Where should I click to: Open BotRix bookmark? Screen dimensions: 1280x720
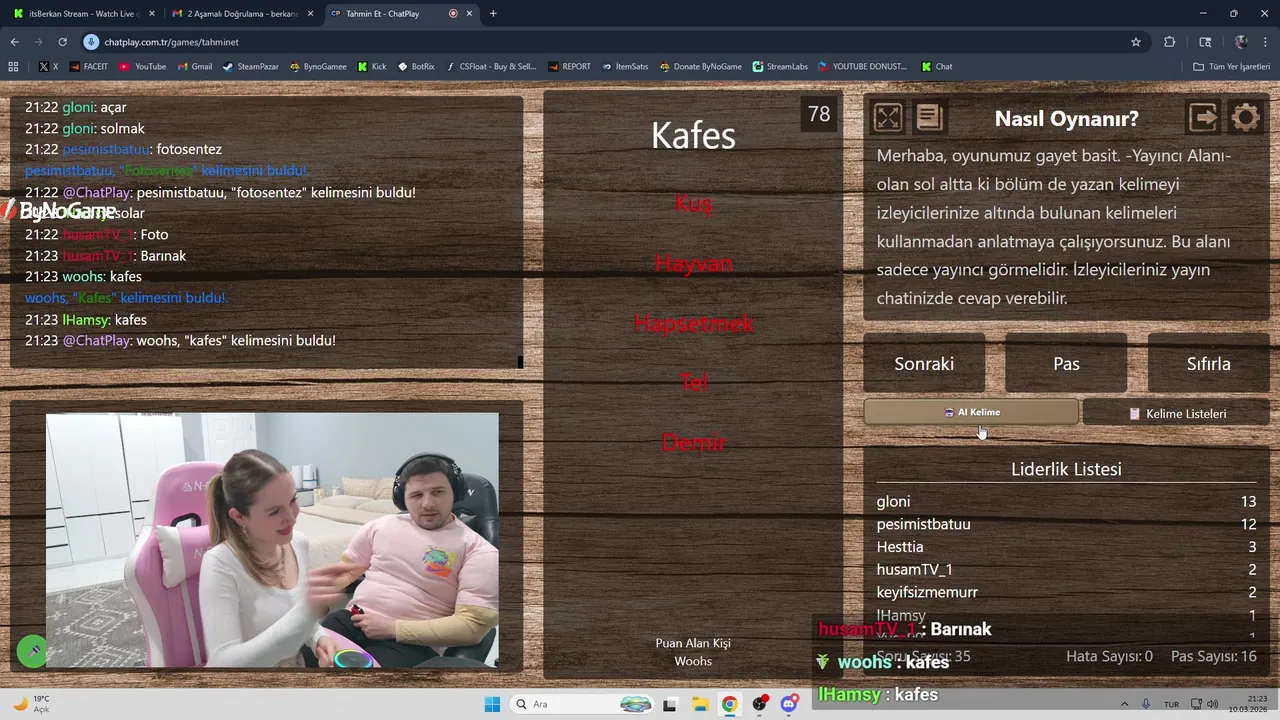click(x=416, y=67)
